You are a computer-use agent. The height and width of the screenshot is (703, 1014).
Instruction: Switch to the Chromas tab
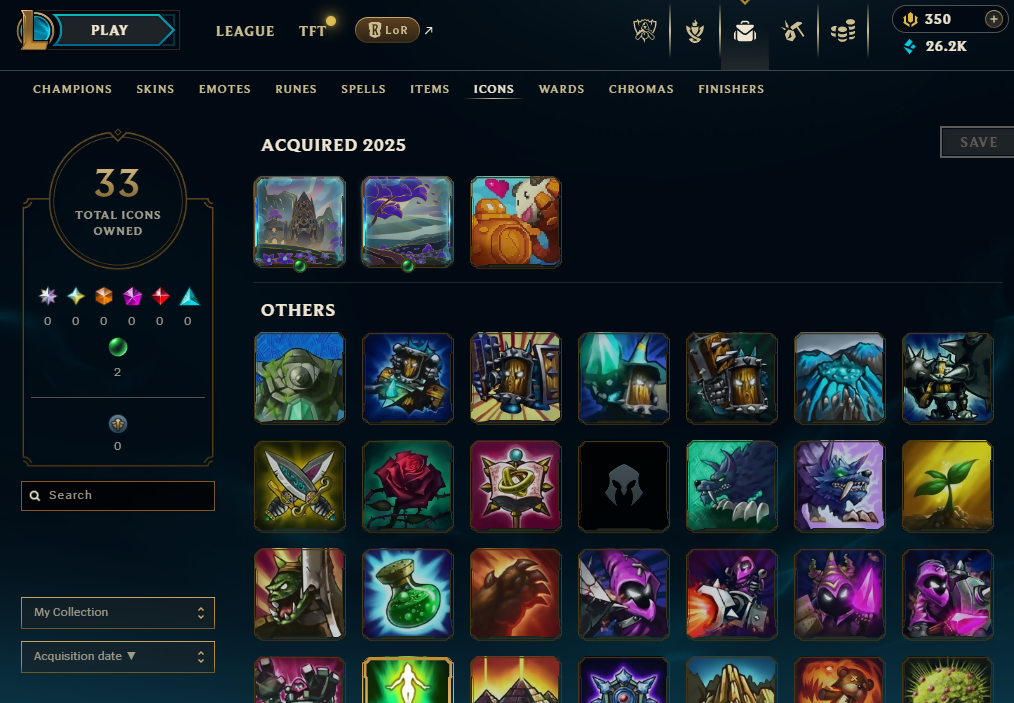pos(641,89)
